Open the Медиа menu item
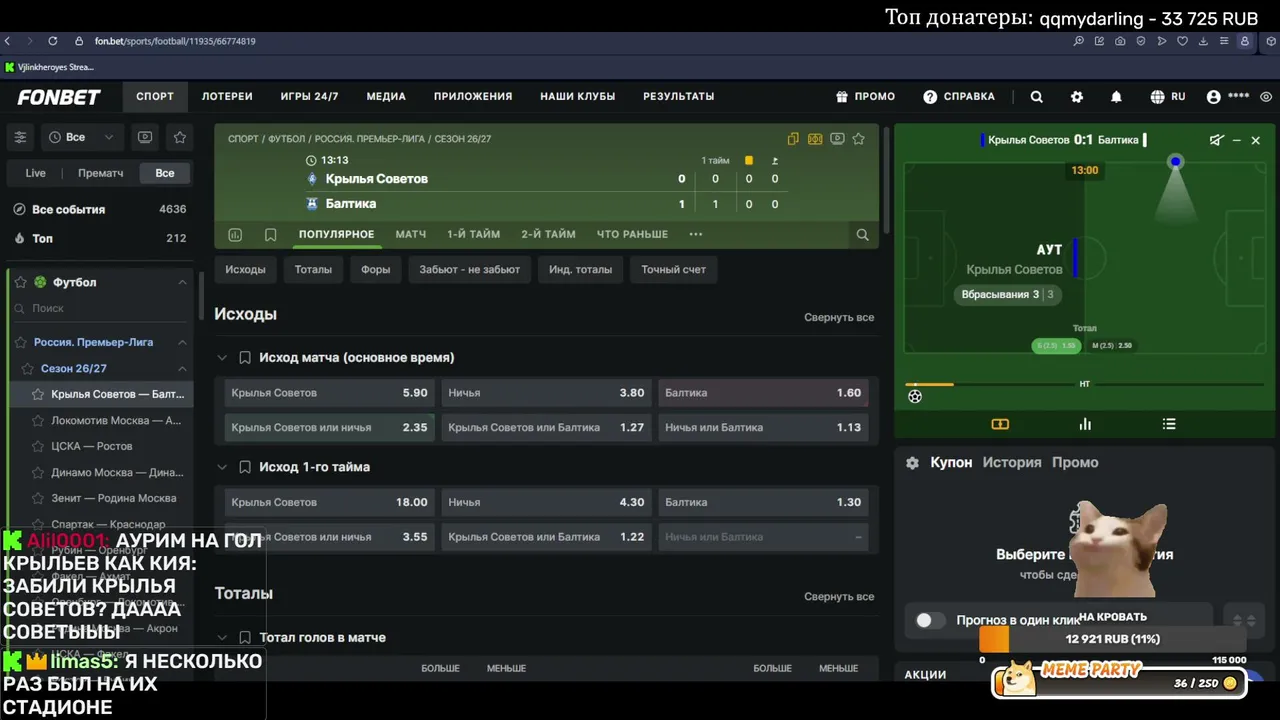The height and width of the screenshot is (720, 1280). (x=386, y=97)
